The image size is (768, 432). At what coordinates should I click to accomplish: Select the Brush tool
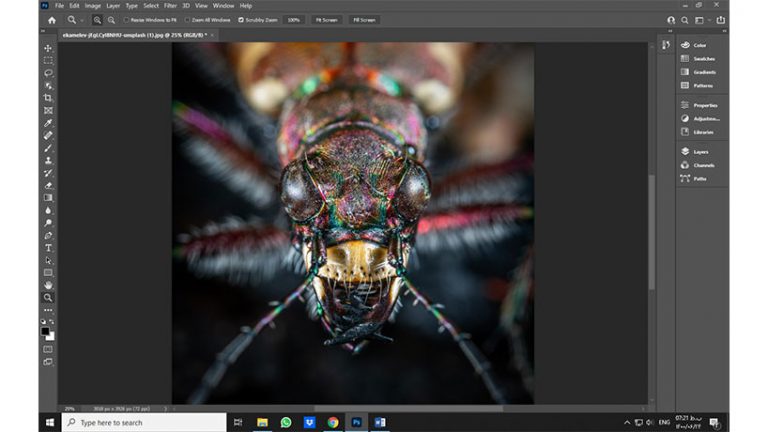click(x=48, y=148)
